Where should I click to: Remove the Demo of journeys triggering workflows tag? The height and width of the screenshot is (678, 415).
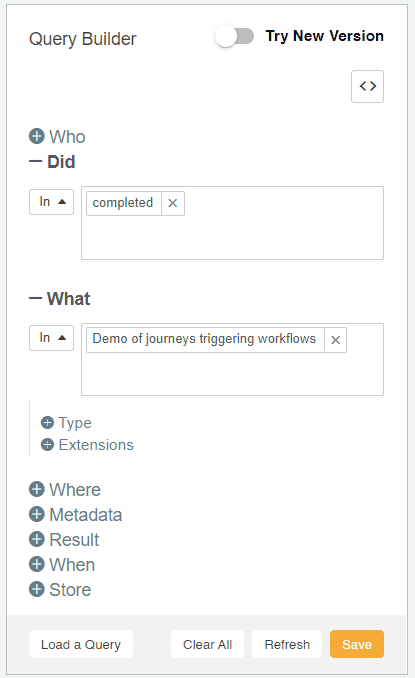(x=335, y=340)
